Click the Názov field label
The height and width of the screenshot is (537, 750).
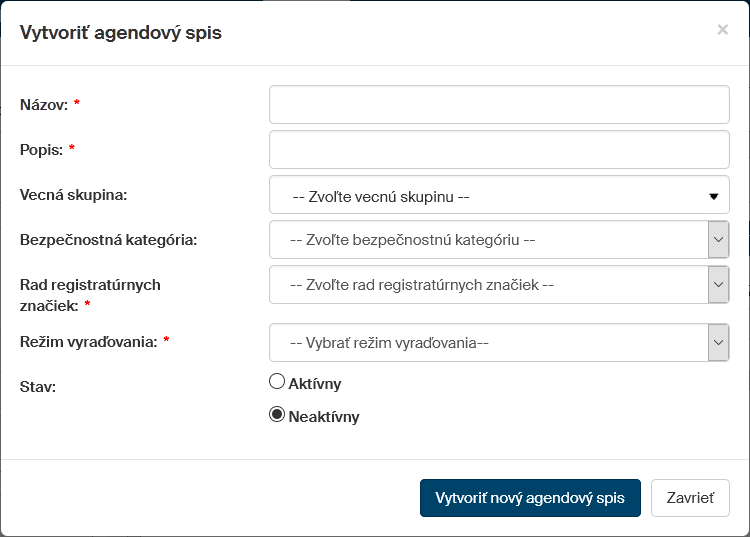click(x=42, y=105)
